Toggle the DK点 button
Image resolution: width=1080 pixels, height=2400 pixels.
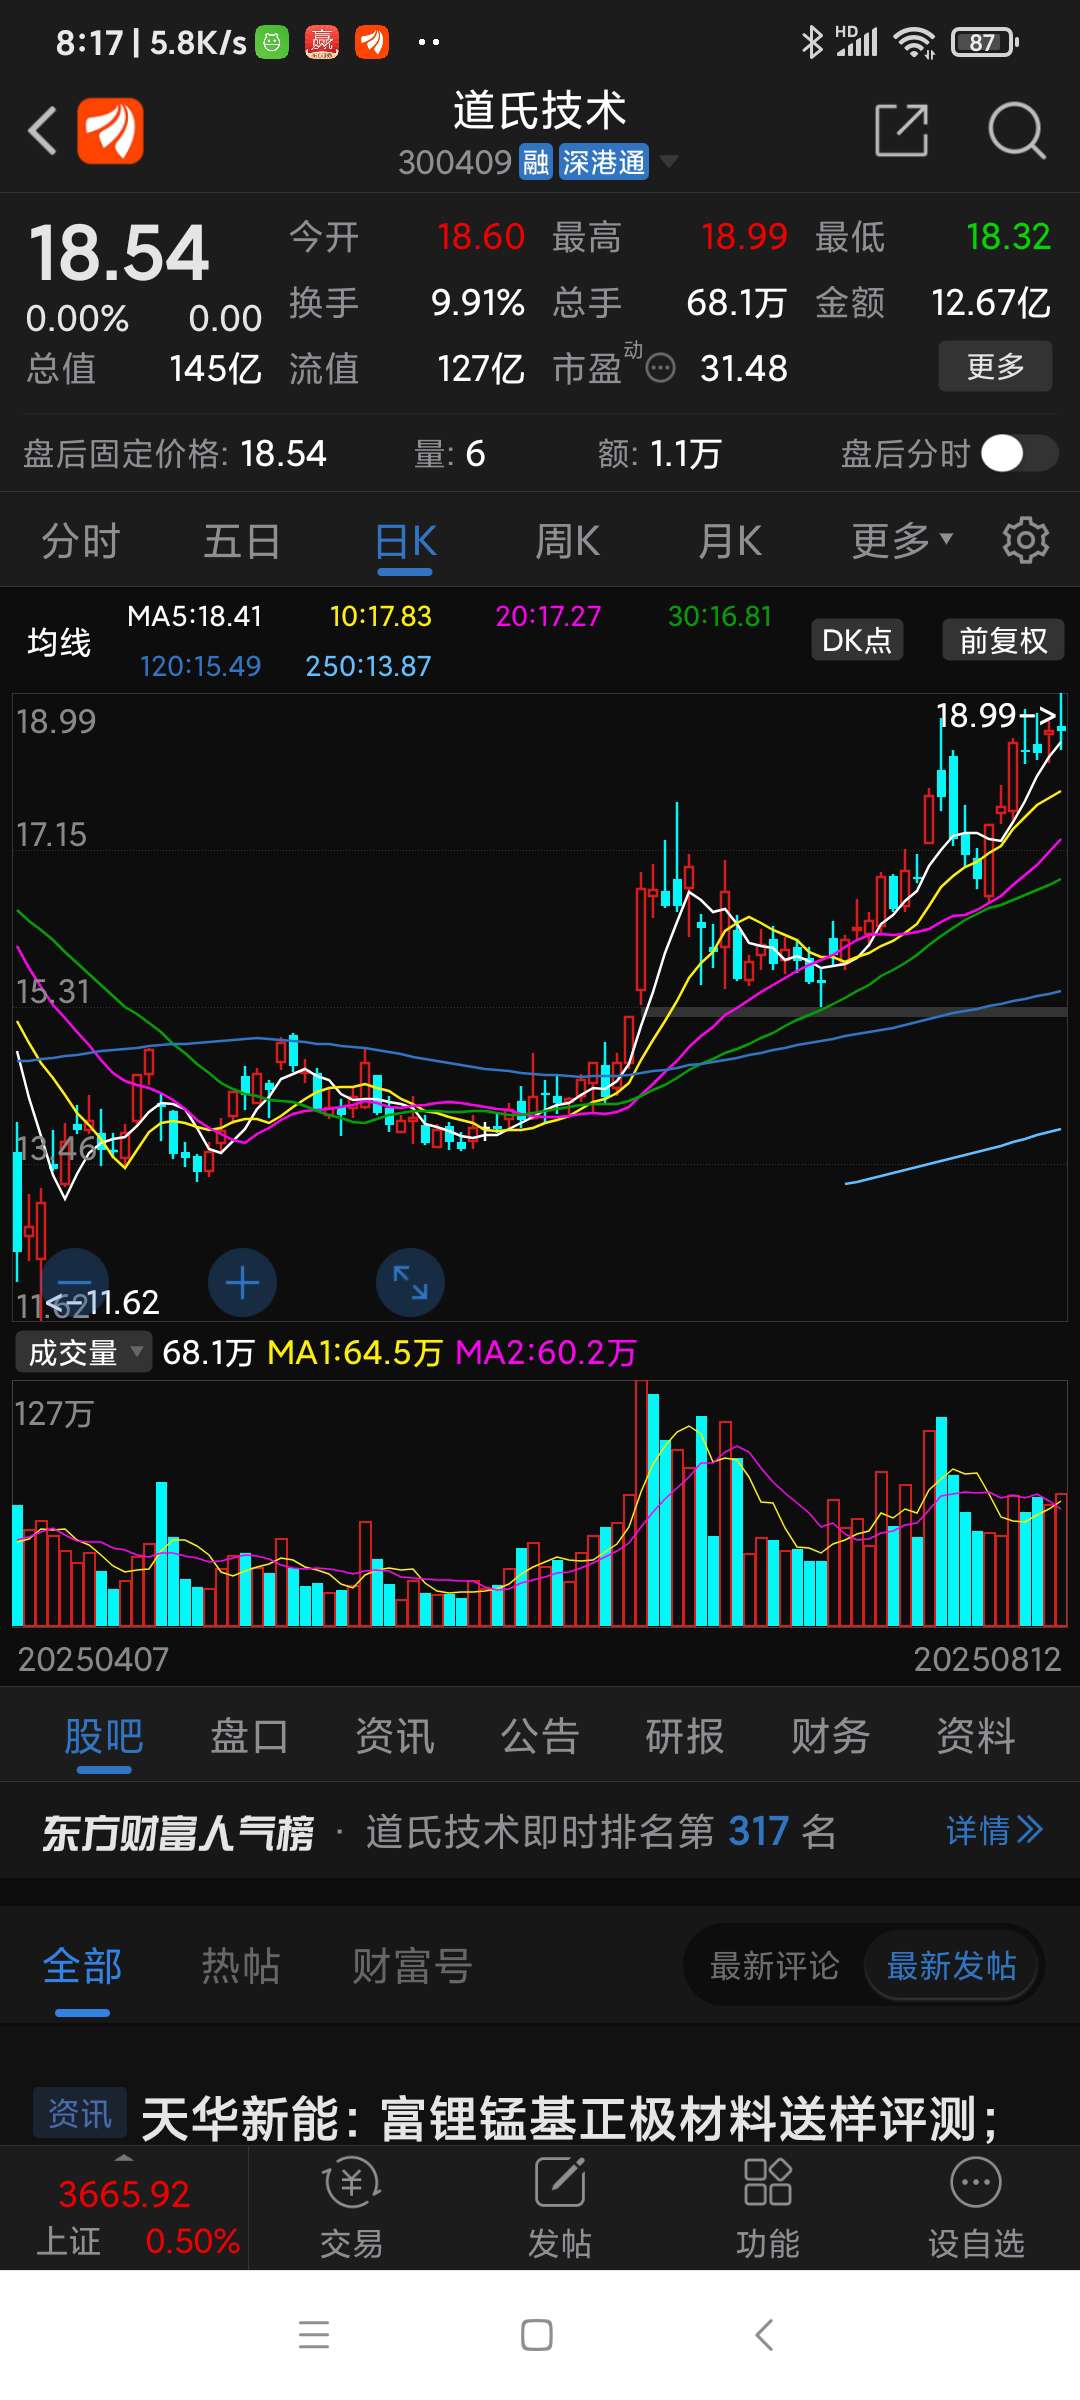pyautogui.click(x=857, y=640)
